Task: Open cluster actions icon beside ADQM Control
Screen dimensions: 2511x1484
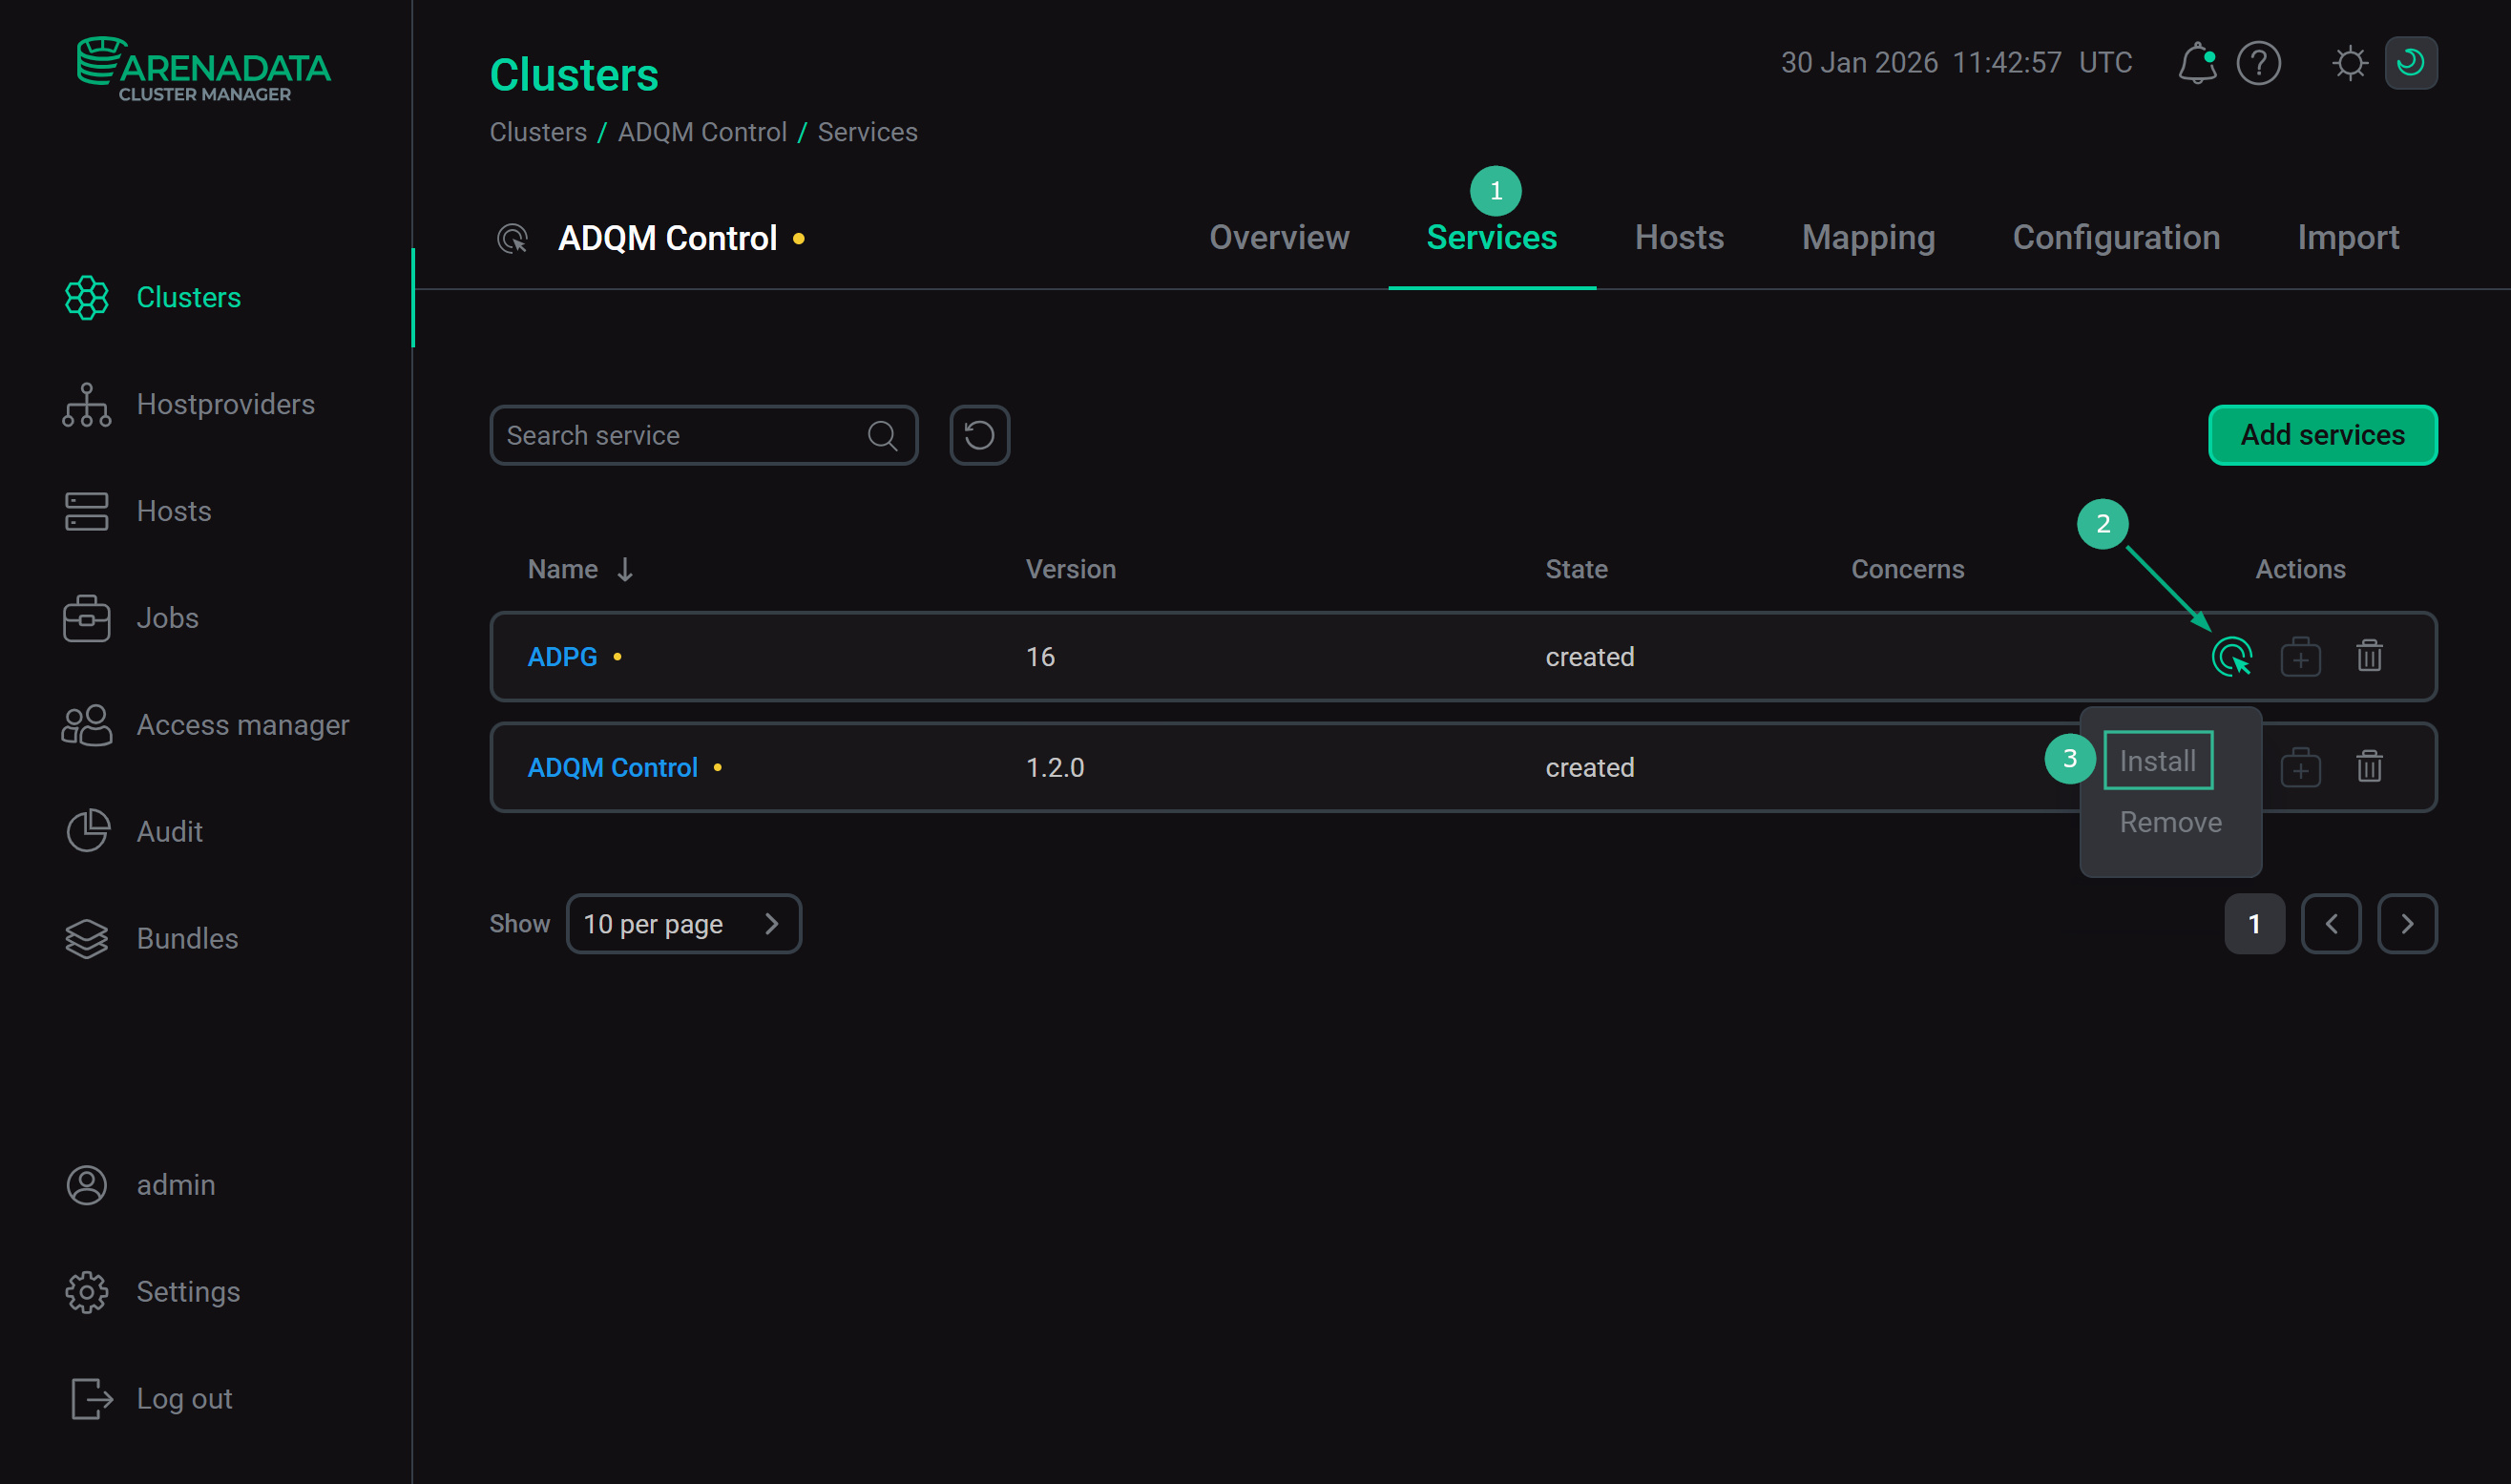Action: tap(512, 239)
